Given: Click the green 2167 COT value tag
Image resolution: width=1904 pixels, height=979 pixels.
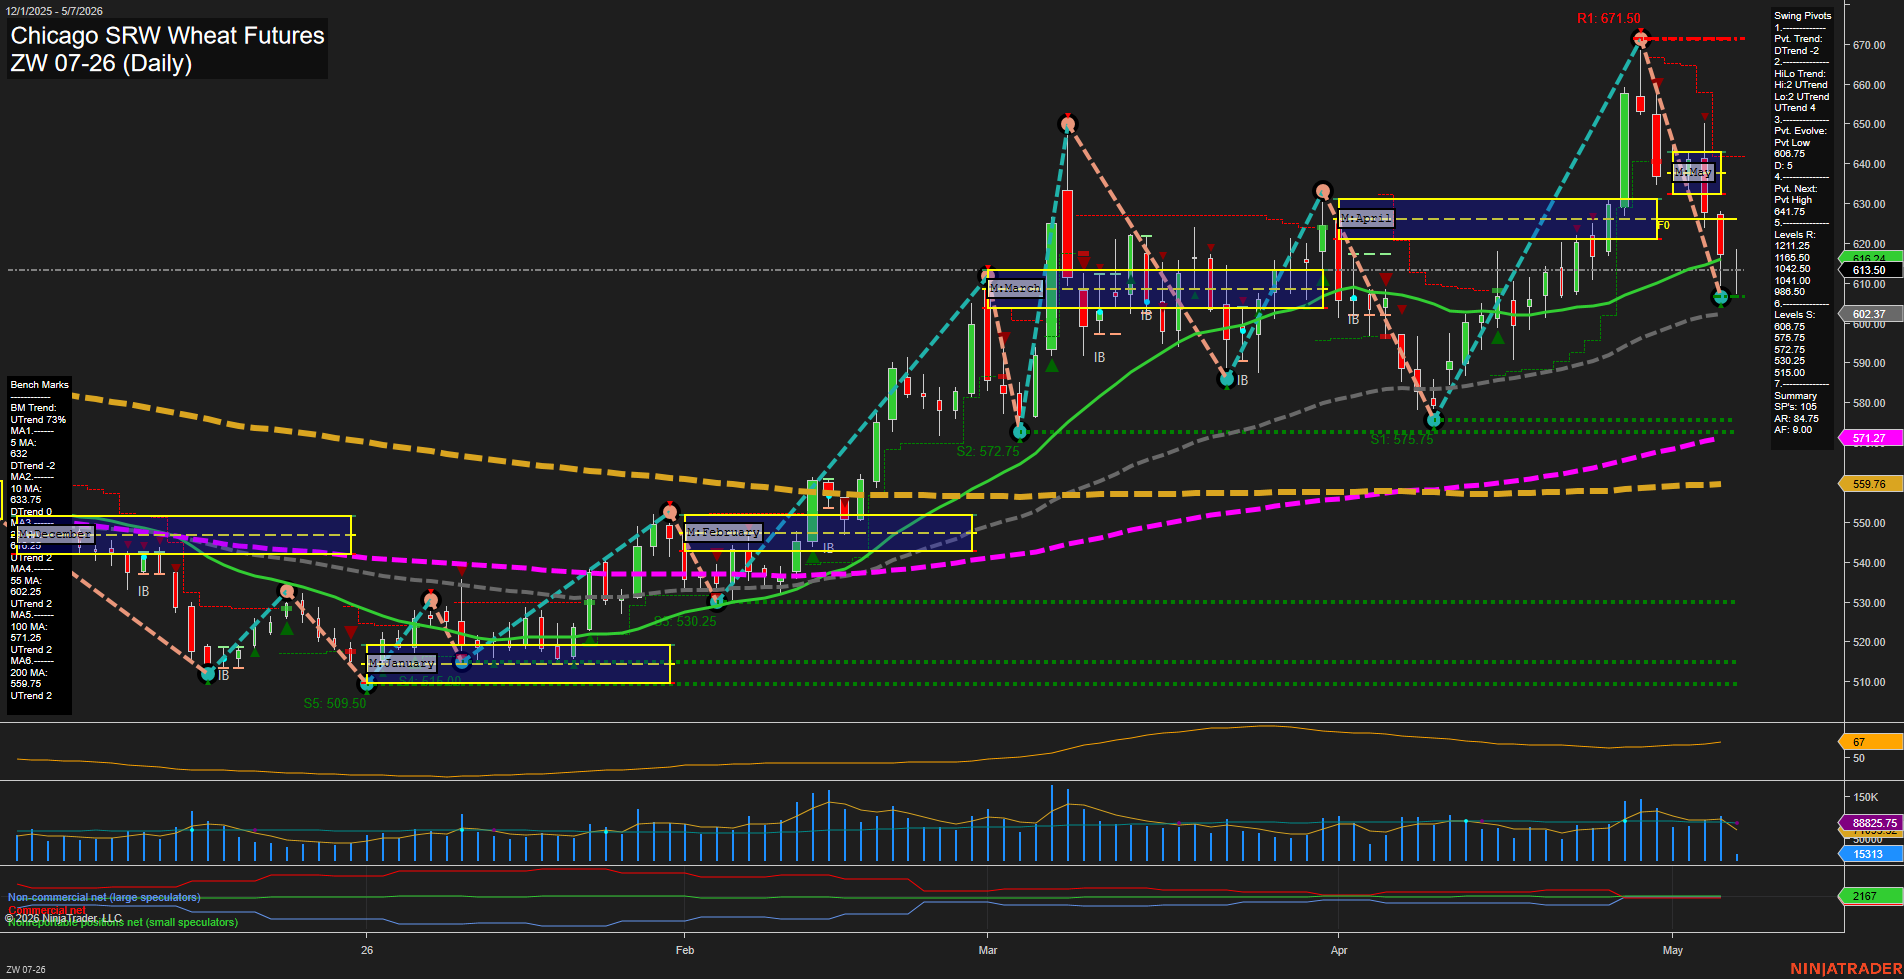Looking at the screenshot, I should coord(1869,896).
